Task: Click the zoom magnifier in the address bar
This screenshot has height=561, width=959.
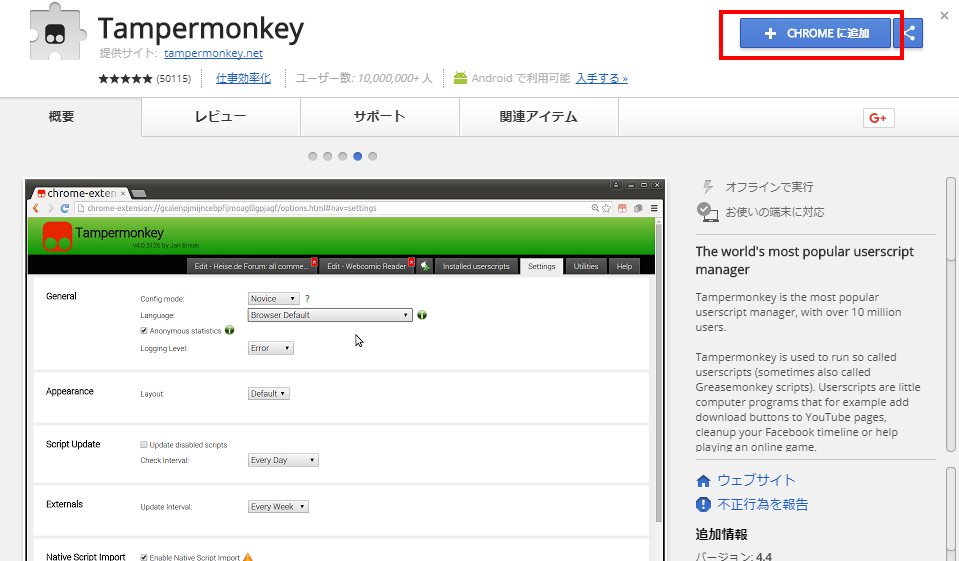Action: [595, 208]
